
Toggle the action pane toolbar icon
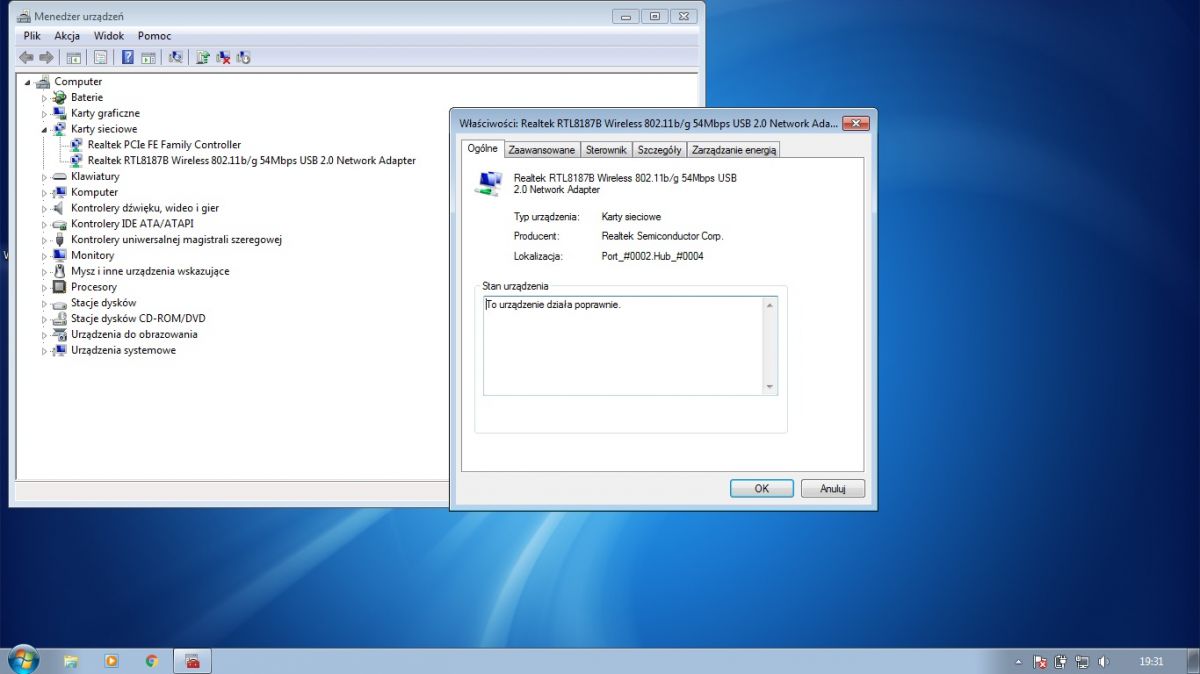pyautogui.click(x=148, y=57)
